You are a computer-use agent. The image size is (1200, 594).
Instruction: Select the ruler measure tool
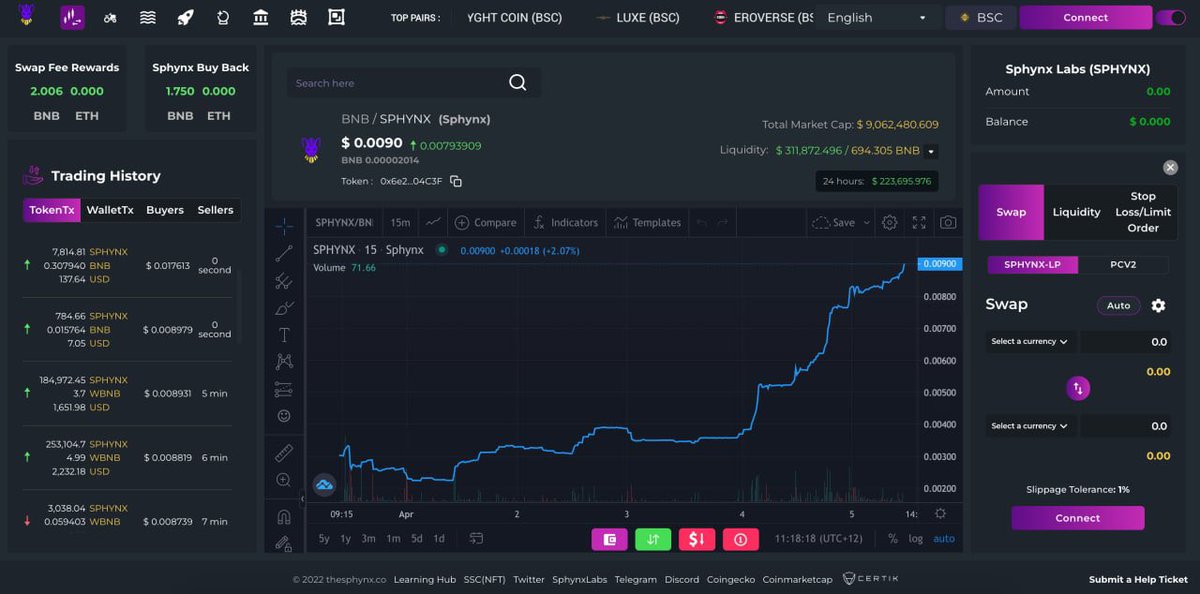(x=284, y=453)
